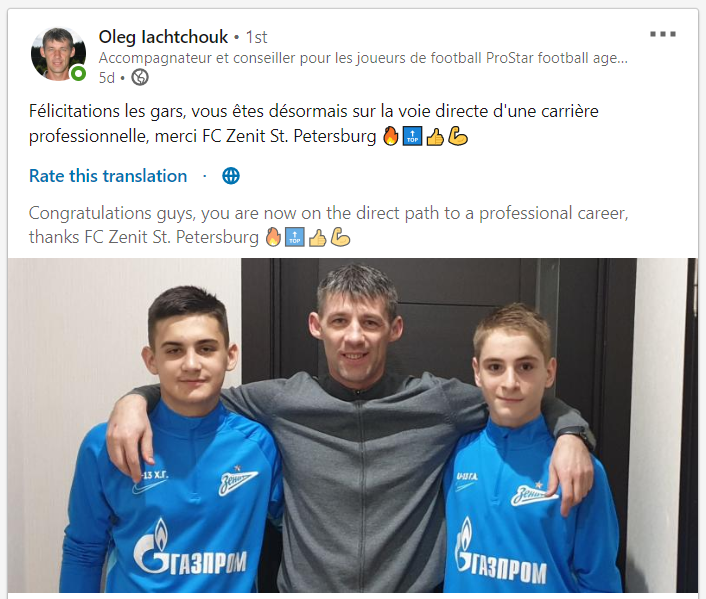This screenshot has width=706, height=599.
Task: Open the three-dot post options menu
Action: (663, 34)
